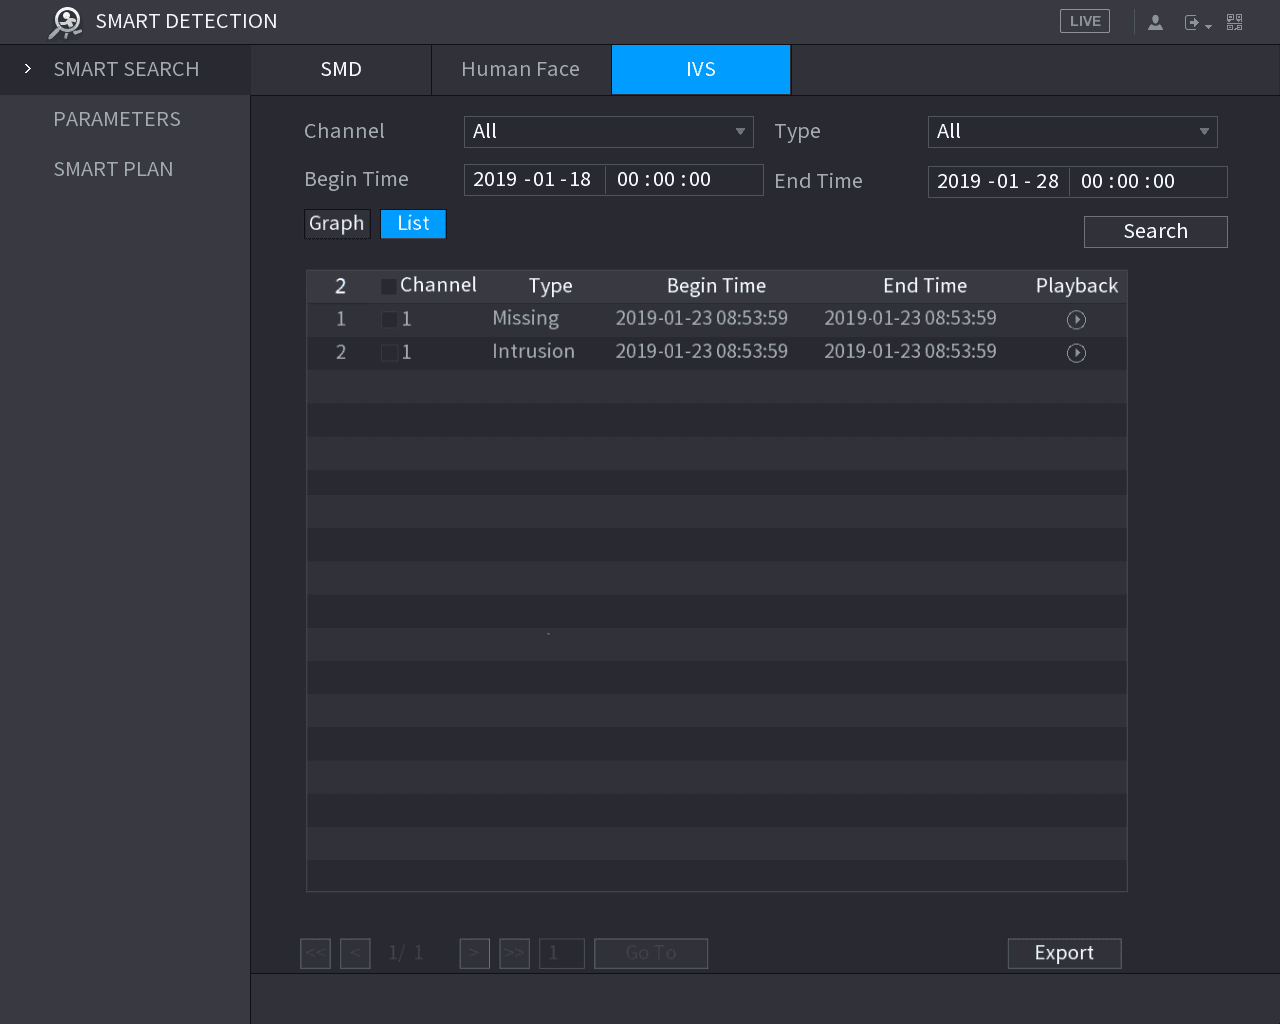Click the Go To page button

[x=651, y=953]
